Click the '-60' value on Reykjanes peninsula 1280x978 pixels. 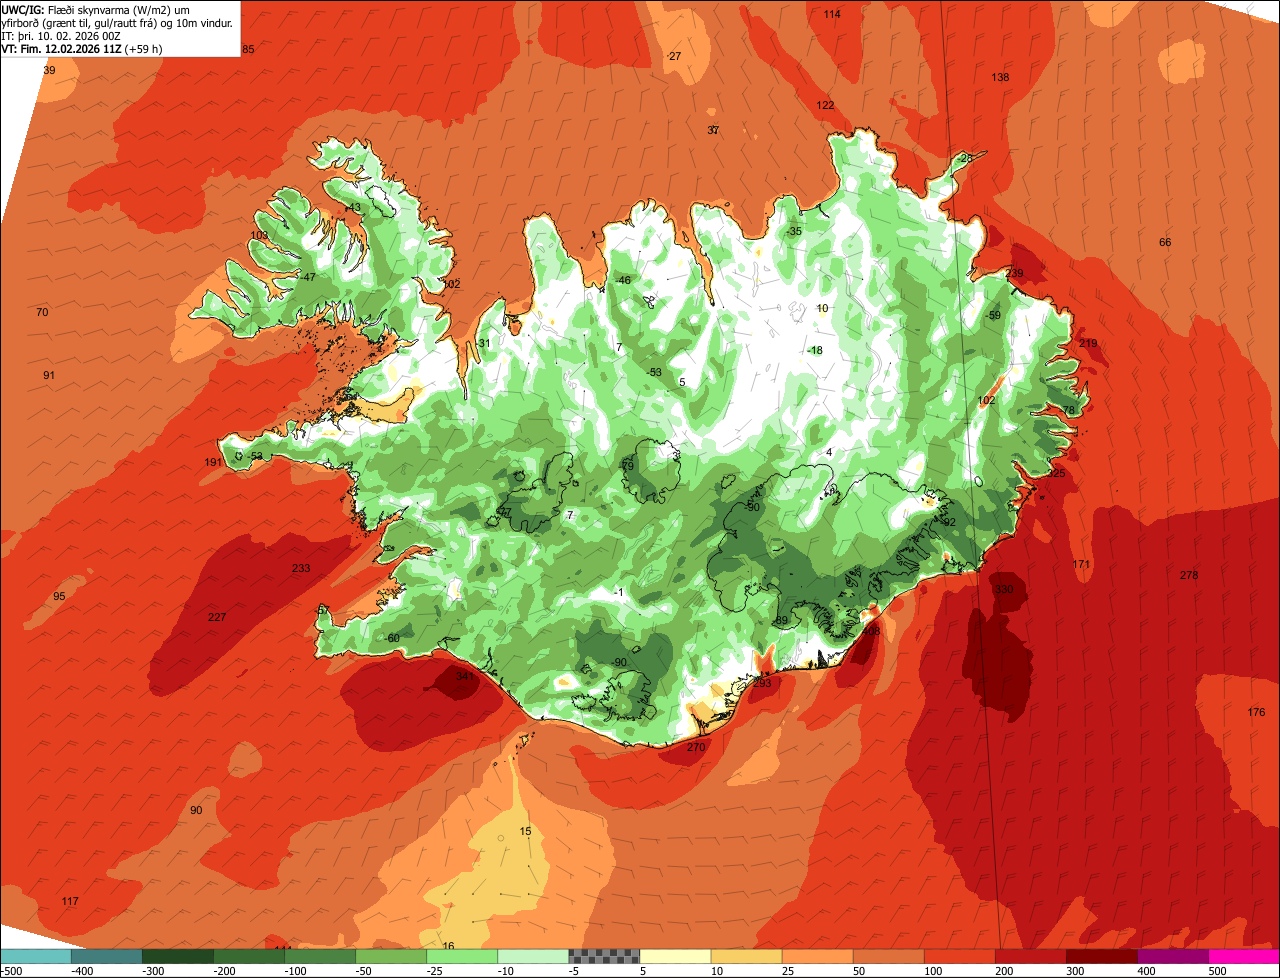(391, 638)
